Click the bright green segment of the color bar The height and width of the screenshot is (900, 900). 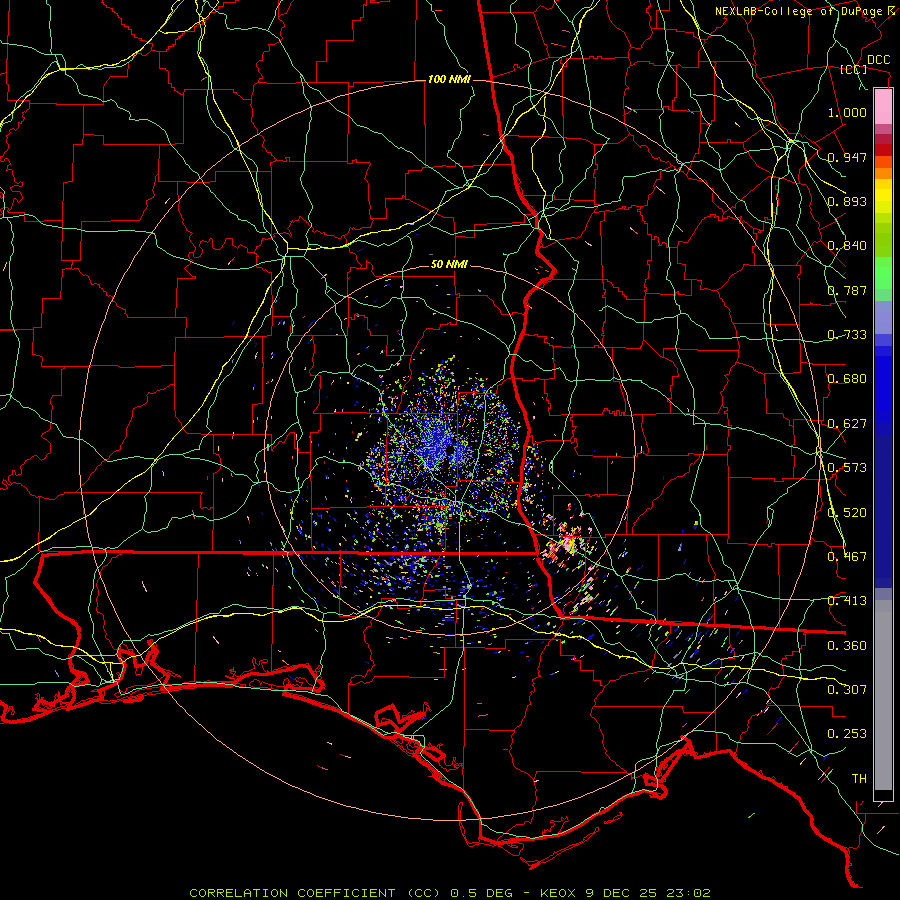(x=883, y=273)
